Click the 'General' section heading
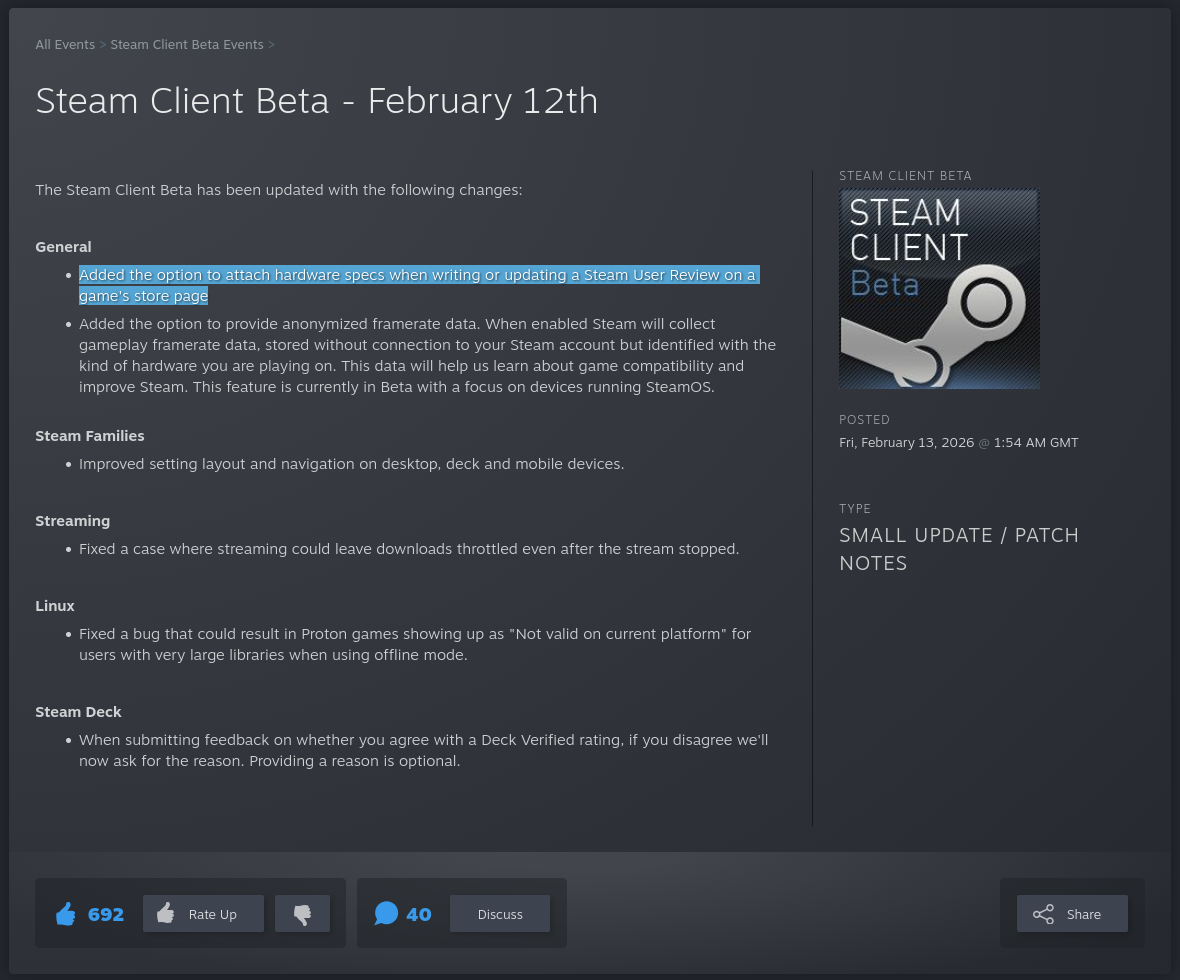Screen dimensions: 1180x980 [x=63, y=247]
